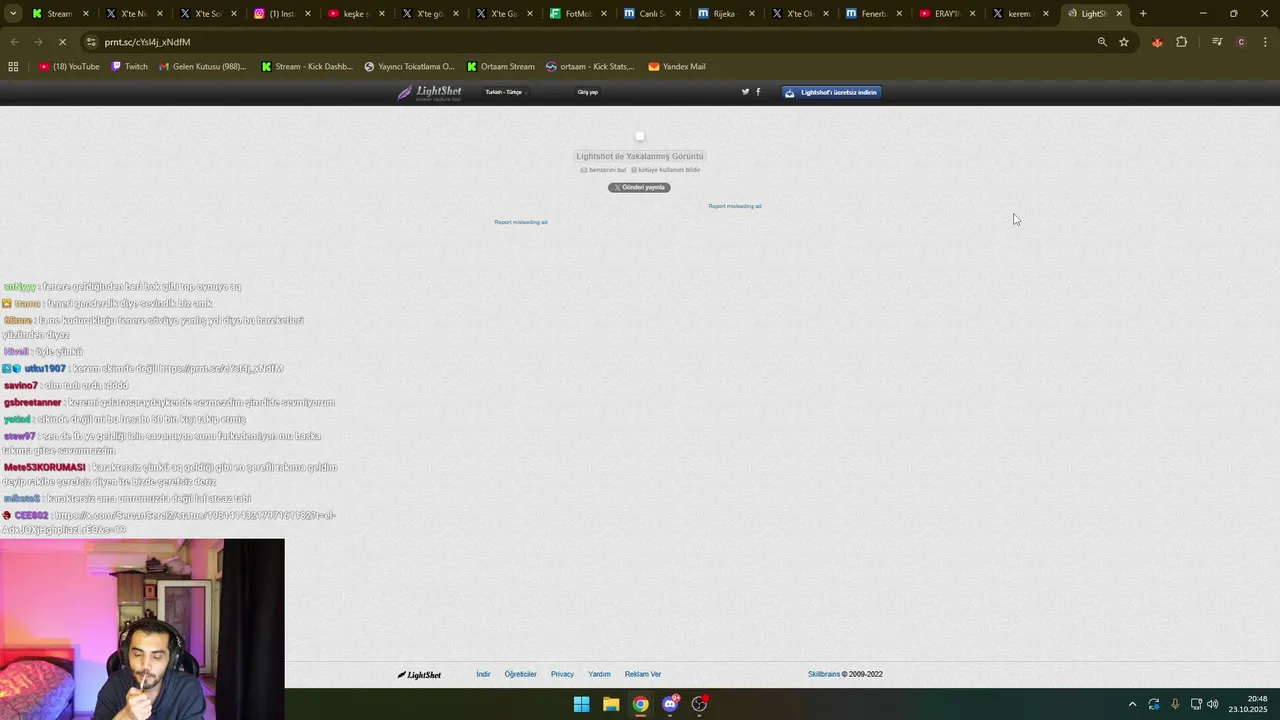Image resolution: width=1280 pixels, height=720 pixels.
Task: Switch to the FotMob tab
Action: tap(578, 14)
